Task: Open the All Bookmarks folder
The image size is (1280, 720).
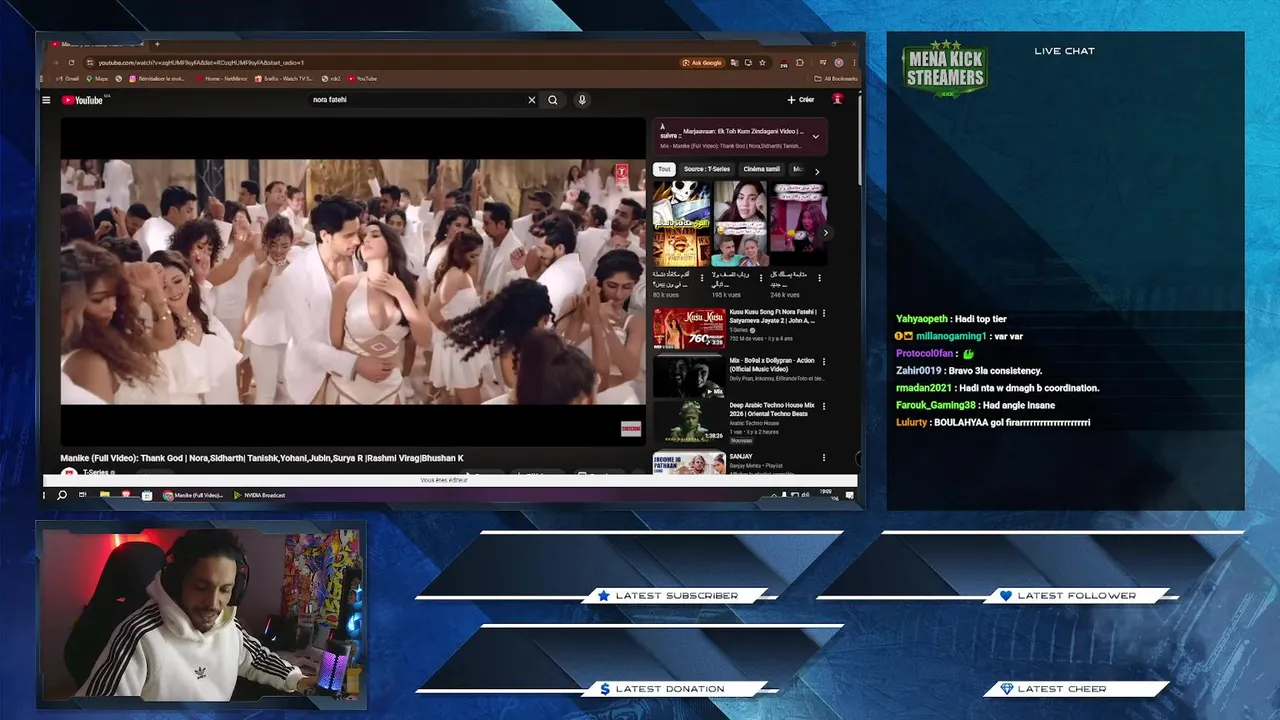Action: pos(837,78)
